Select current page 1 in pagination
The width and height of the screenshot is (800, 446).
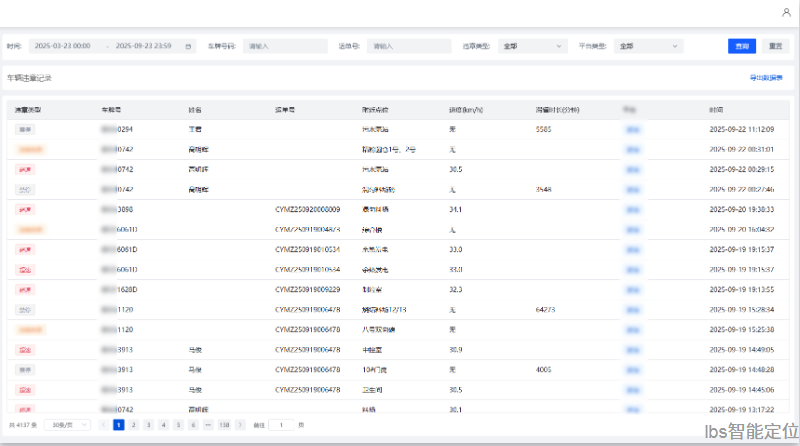tap(118, 425)
